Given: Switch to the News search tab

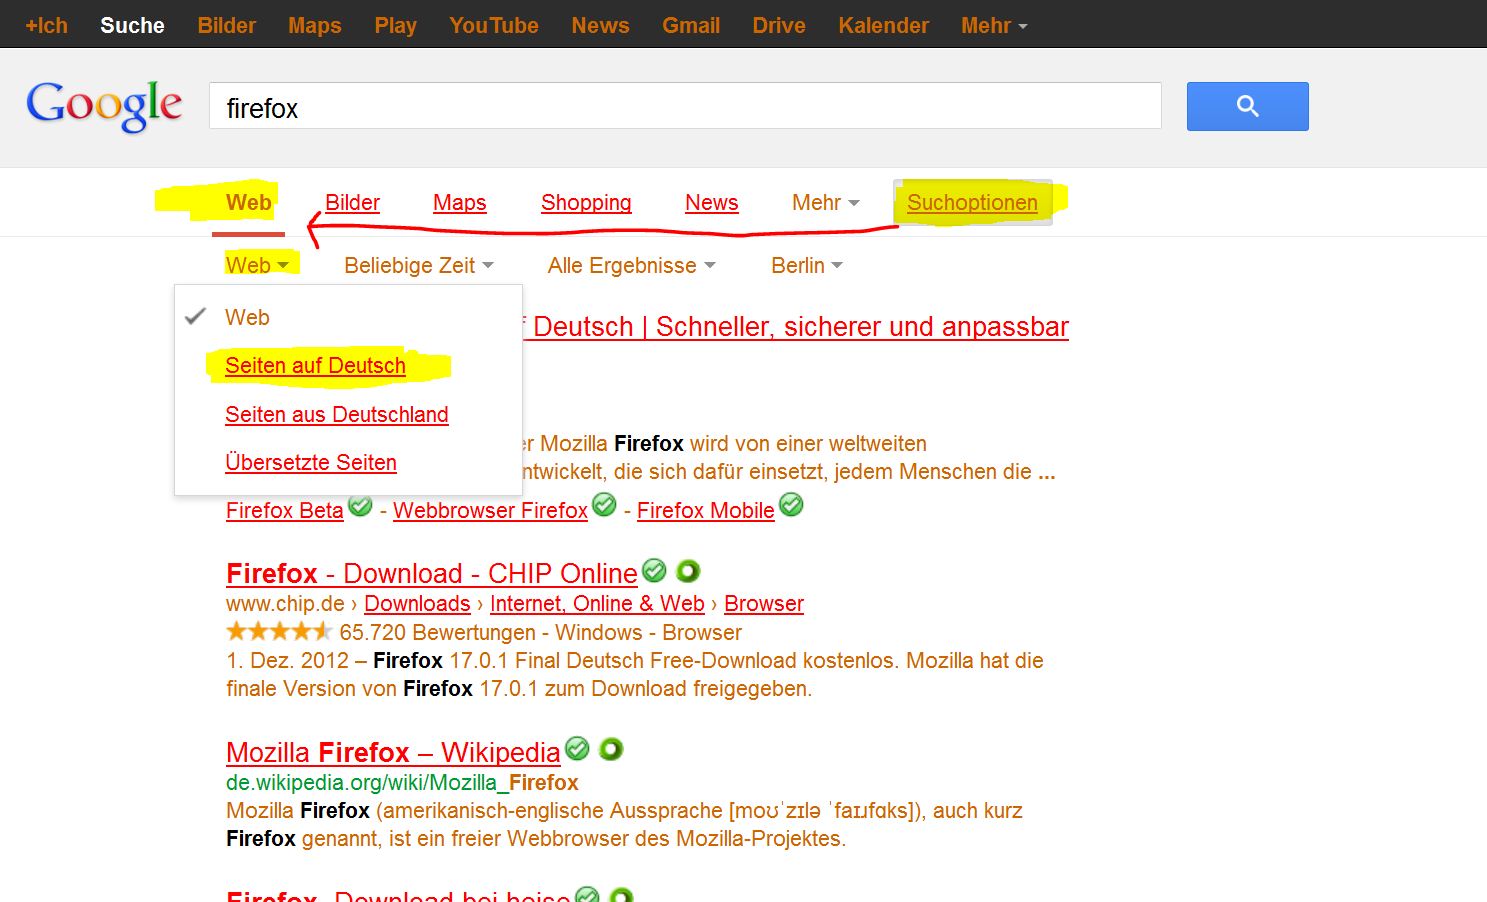Looking at the screenshot, I should 712,203.
